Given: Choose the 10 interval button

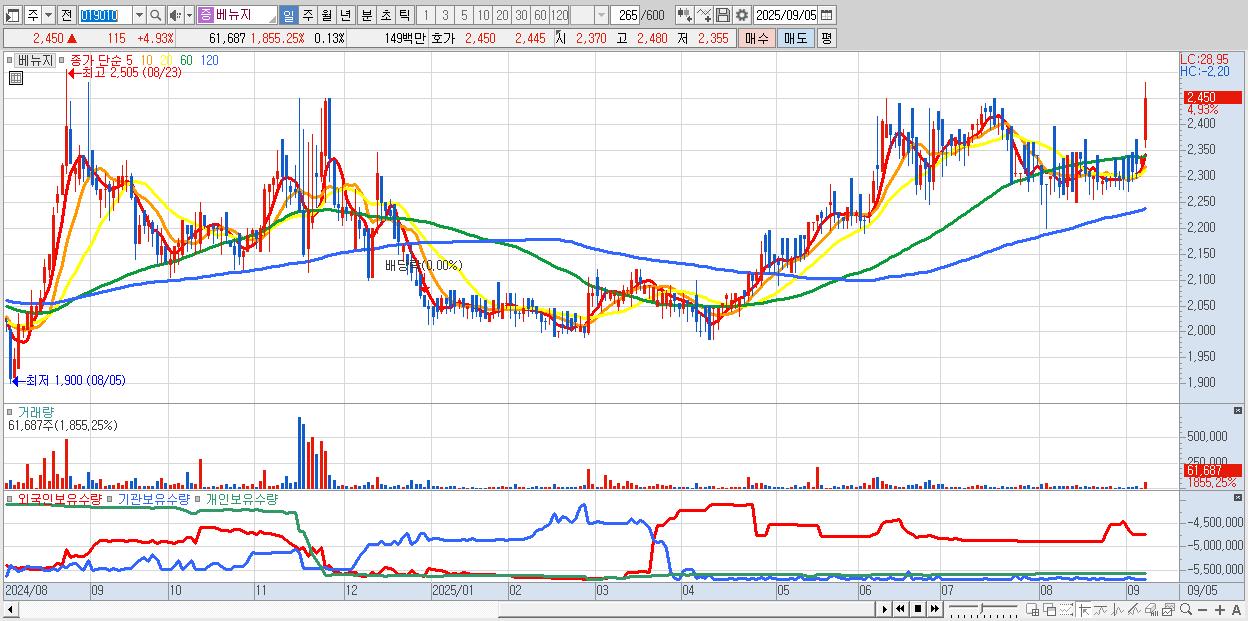Looking at the screenshot, I should tap(483, 15).
